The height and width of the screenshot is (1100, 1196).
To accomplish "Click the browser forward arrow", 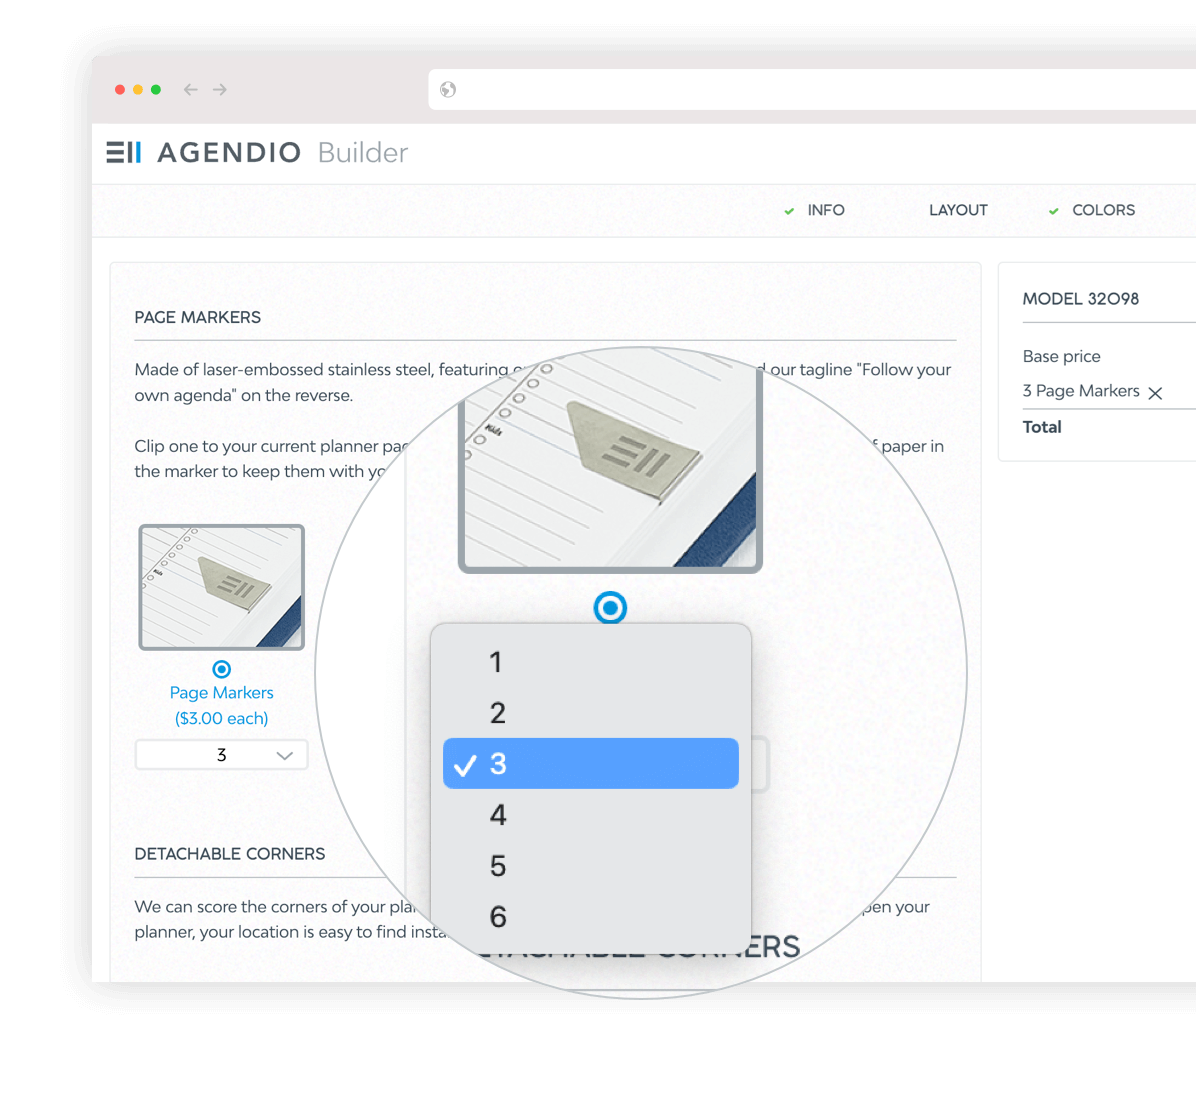I will (220, 89).
